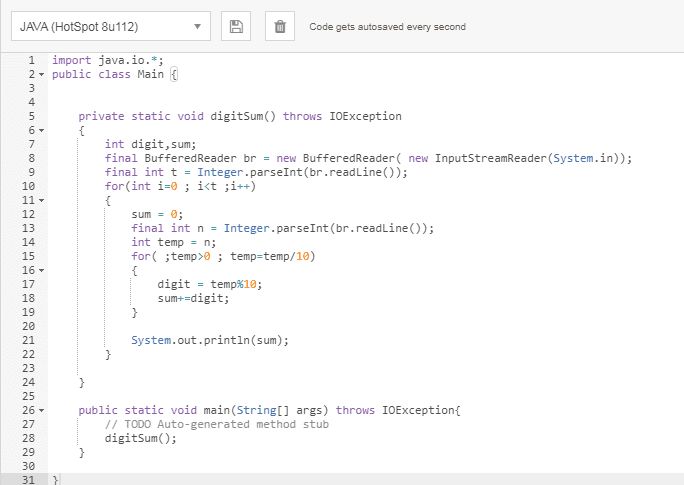Click 'import java.io.*;' on line 1
This screenshot has height=485, width=684.
(x=108, y=60)
